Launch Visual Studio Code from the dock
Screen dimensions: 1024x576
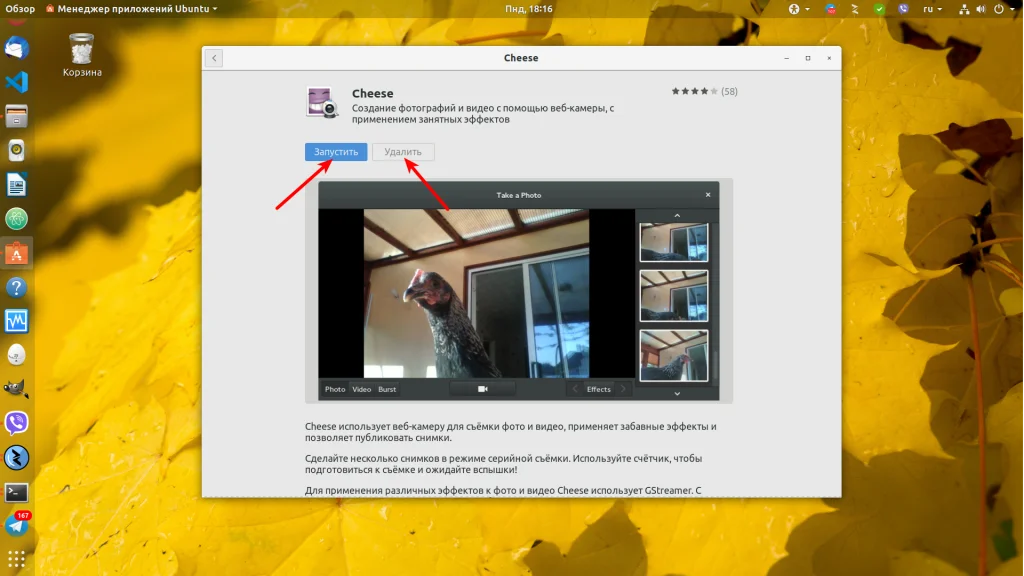pyautogui.click(x=16, y=82)
